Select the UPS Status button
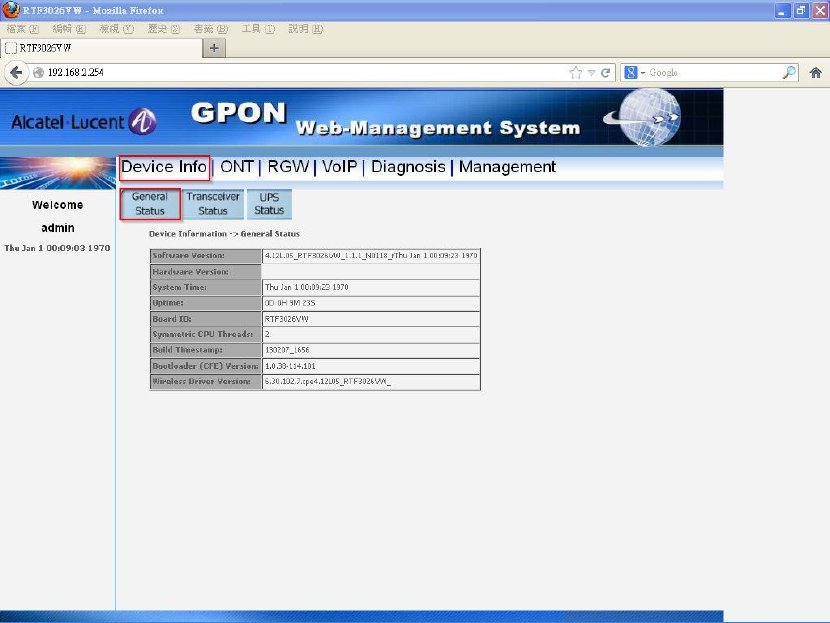The height and width of the screenshot is (623, 830). click(269, 204)
